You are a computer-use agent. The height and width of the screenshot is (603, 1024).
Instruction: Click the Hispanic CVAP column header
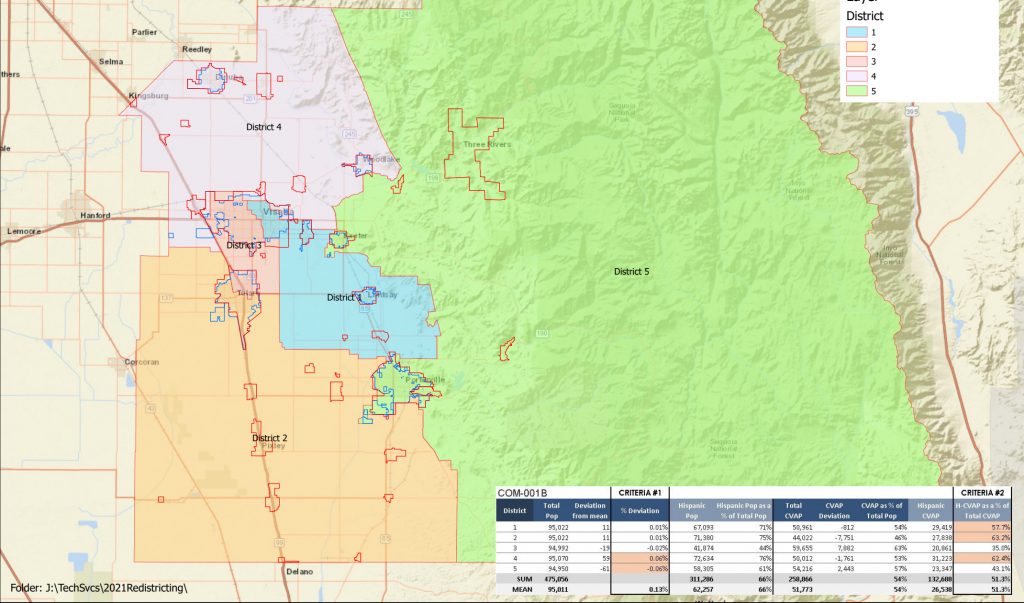click(930, 510)
